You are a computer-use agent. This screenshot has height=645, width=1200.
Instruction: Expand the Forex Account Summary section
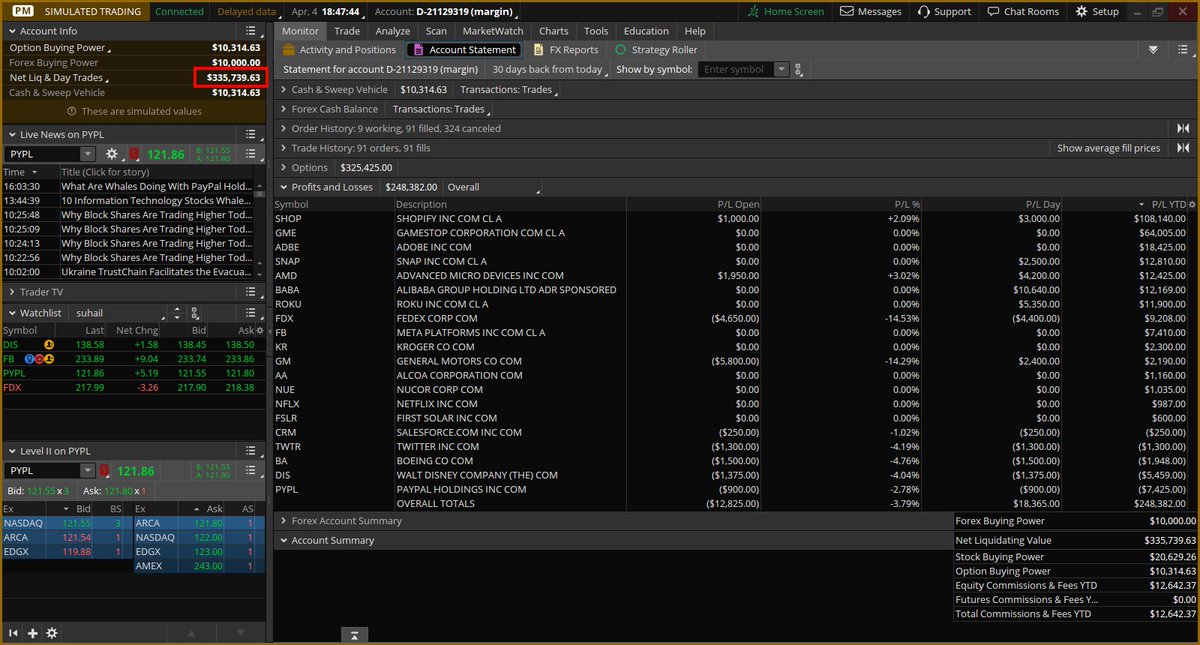pos(283,521)
